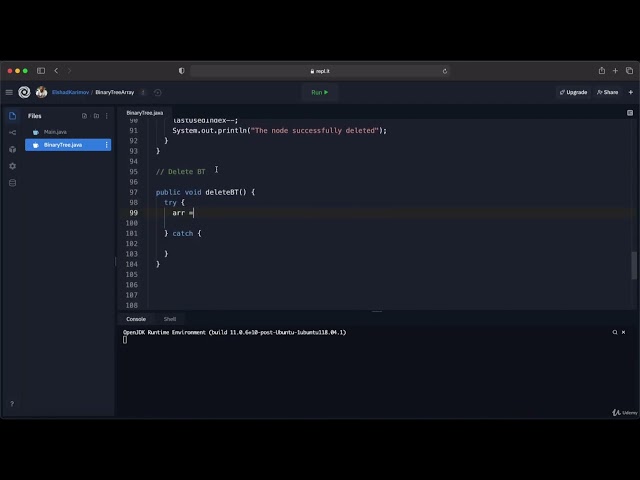Click the Replit logo
This screenshot has width=640, height=480.
(24, 92)
